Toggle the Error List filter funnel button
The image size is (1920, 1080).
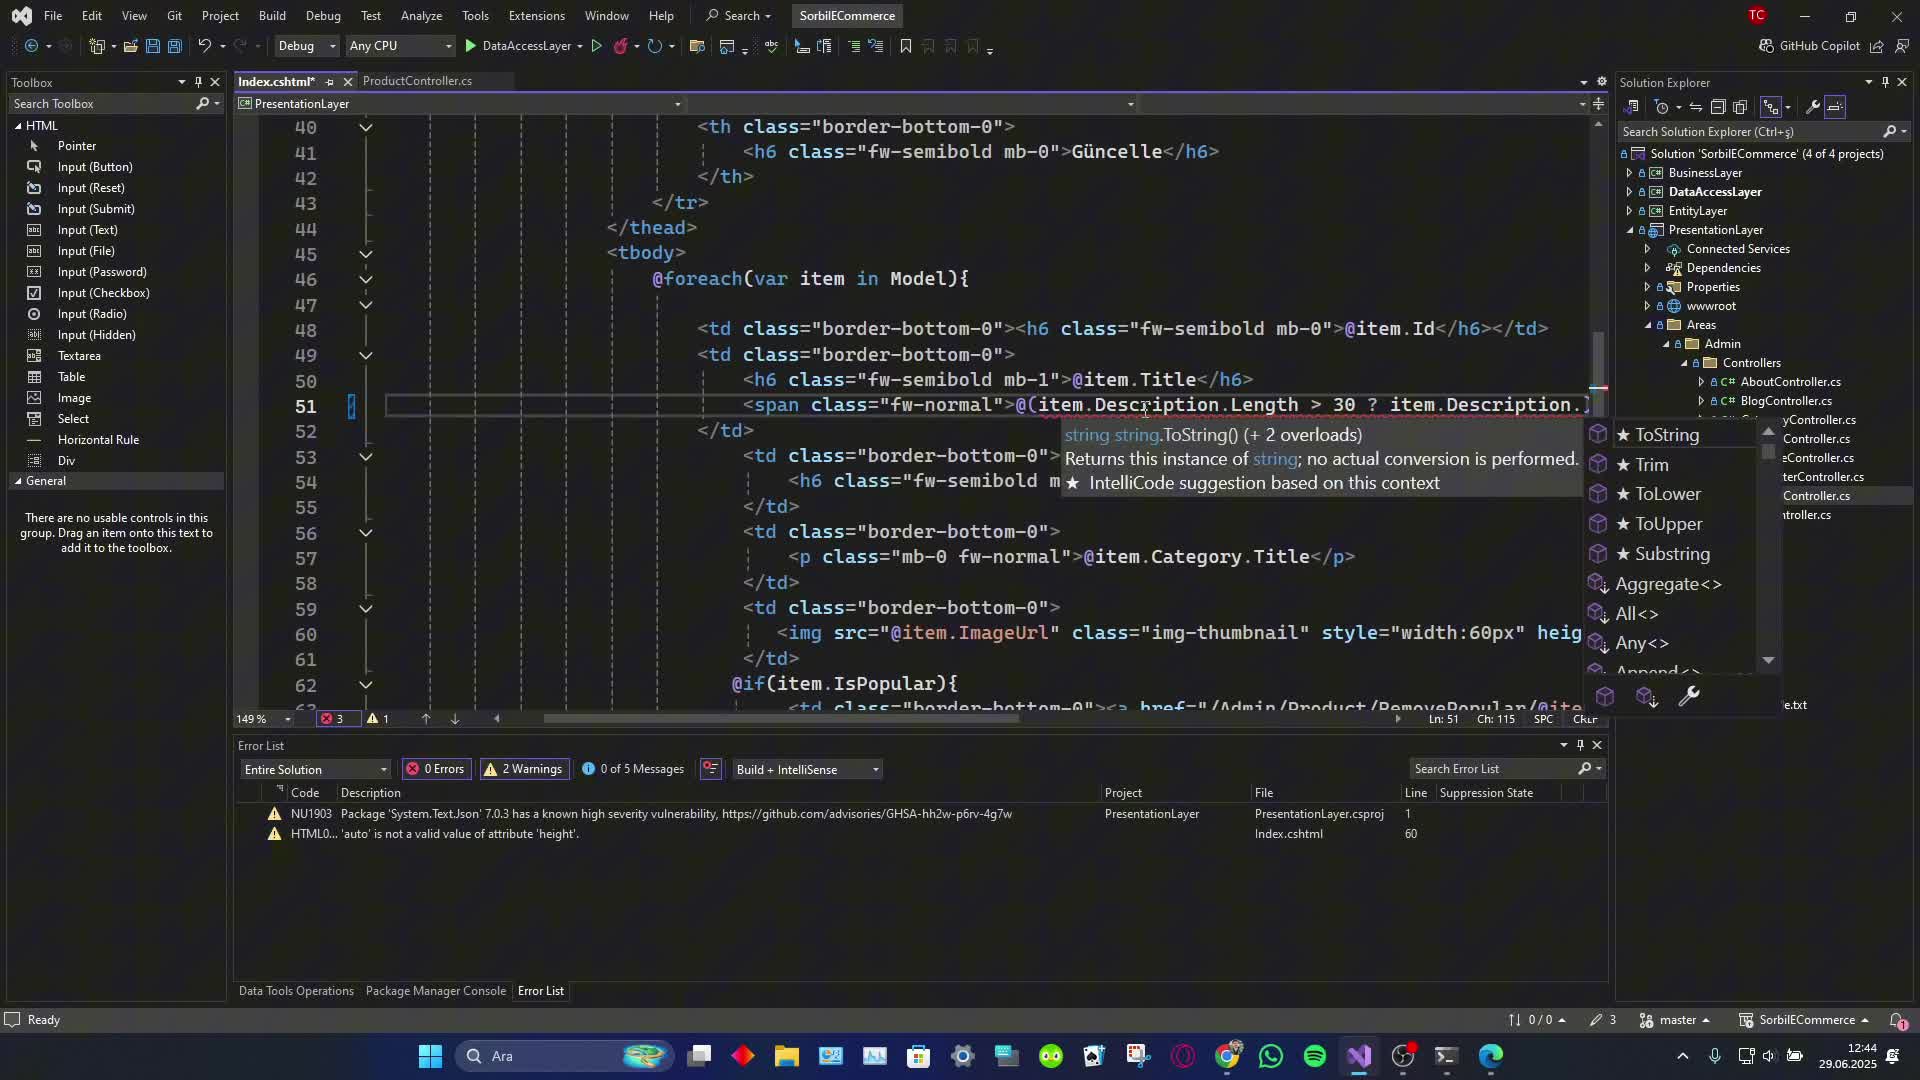point(711,769)
